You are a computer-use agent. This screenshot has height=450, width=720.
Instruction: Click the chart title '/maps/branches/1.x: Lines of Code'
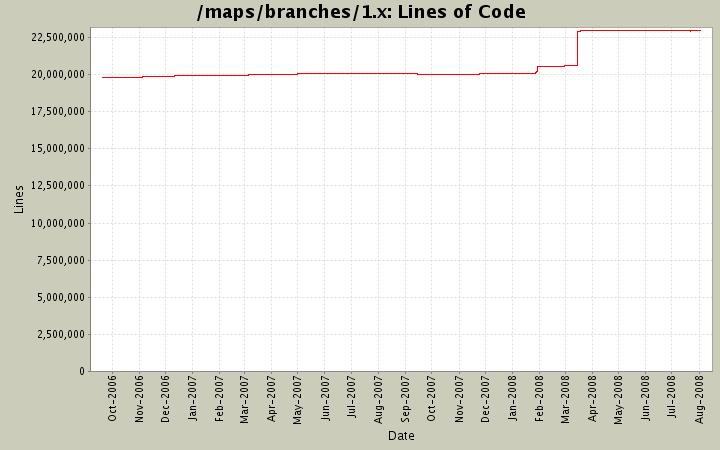click(361, 12)
